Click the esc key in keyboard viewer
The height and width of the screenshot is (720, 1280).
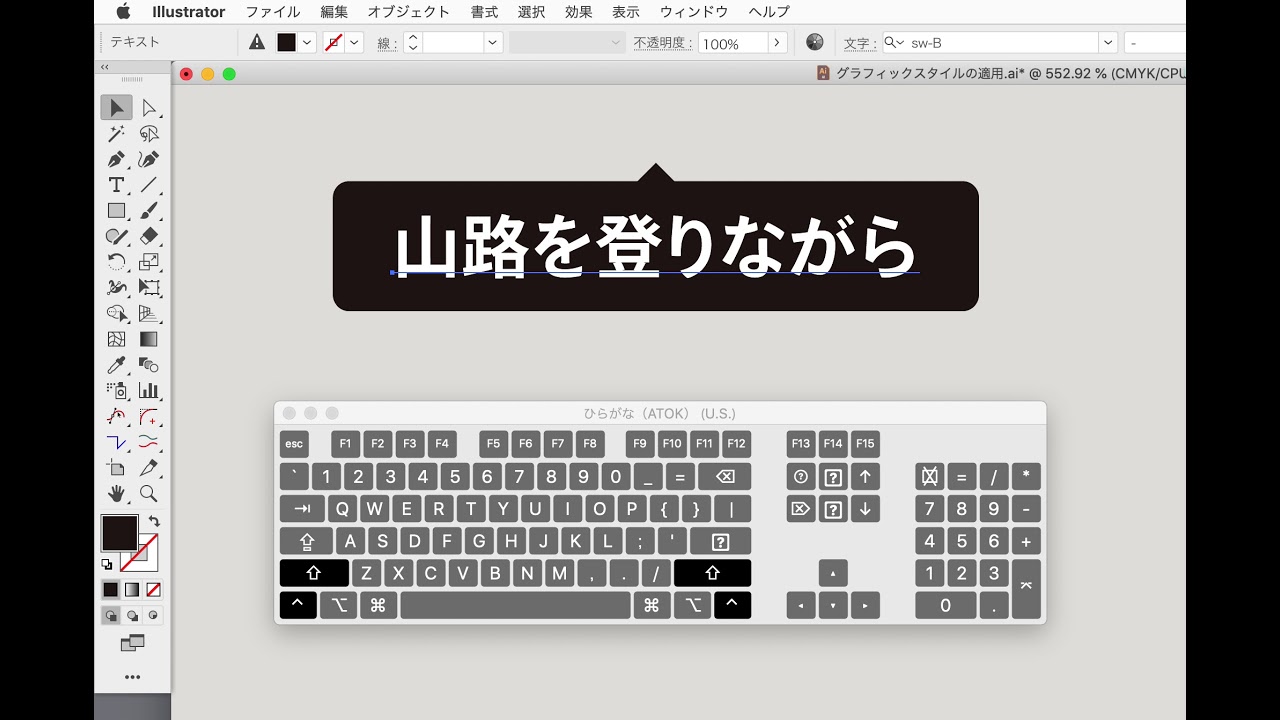pyautogui.click(x=294, y=444)
